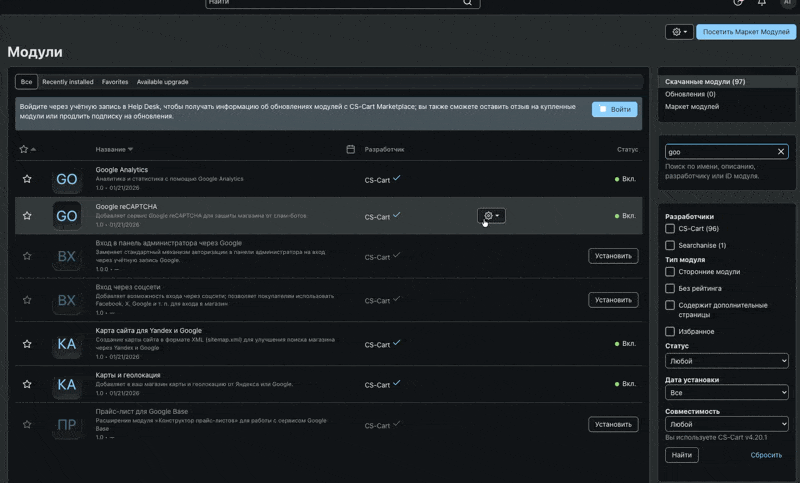The height and width of the screenshot is (483, 800).
Task: Star the Google Analytics module as favorite
Action: pos(27,179)
